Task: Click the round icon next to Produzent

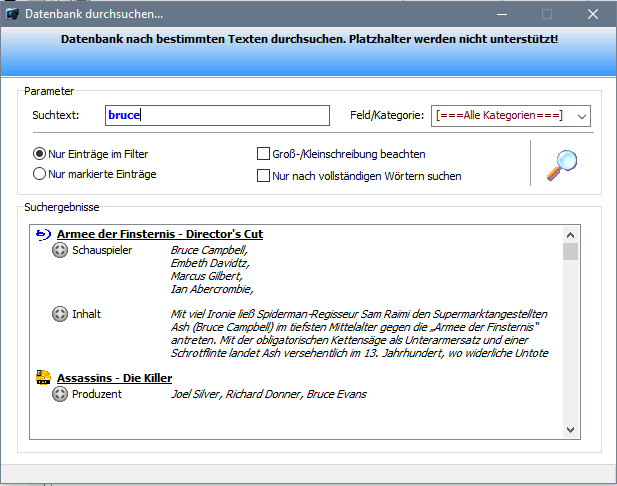Action: (x=60, y=394)
